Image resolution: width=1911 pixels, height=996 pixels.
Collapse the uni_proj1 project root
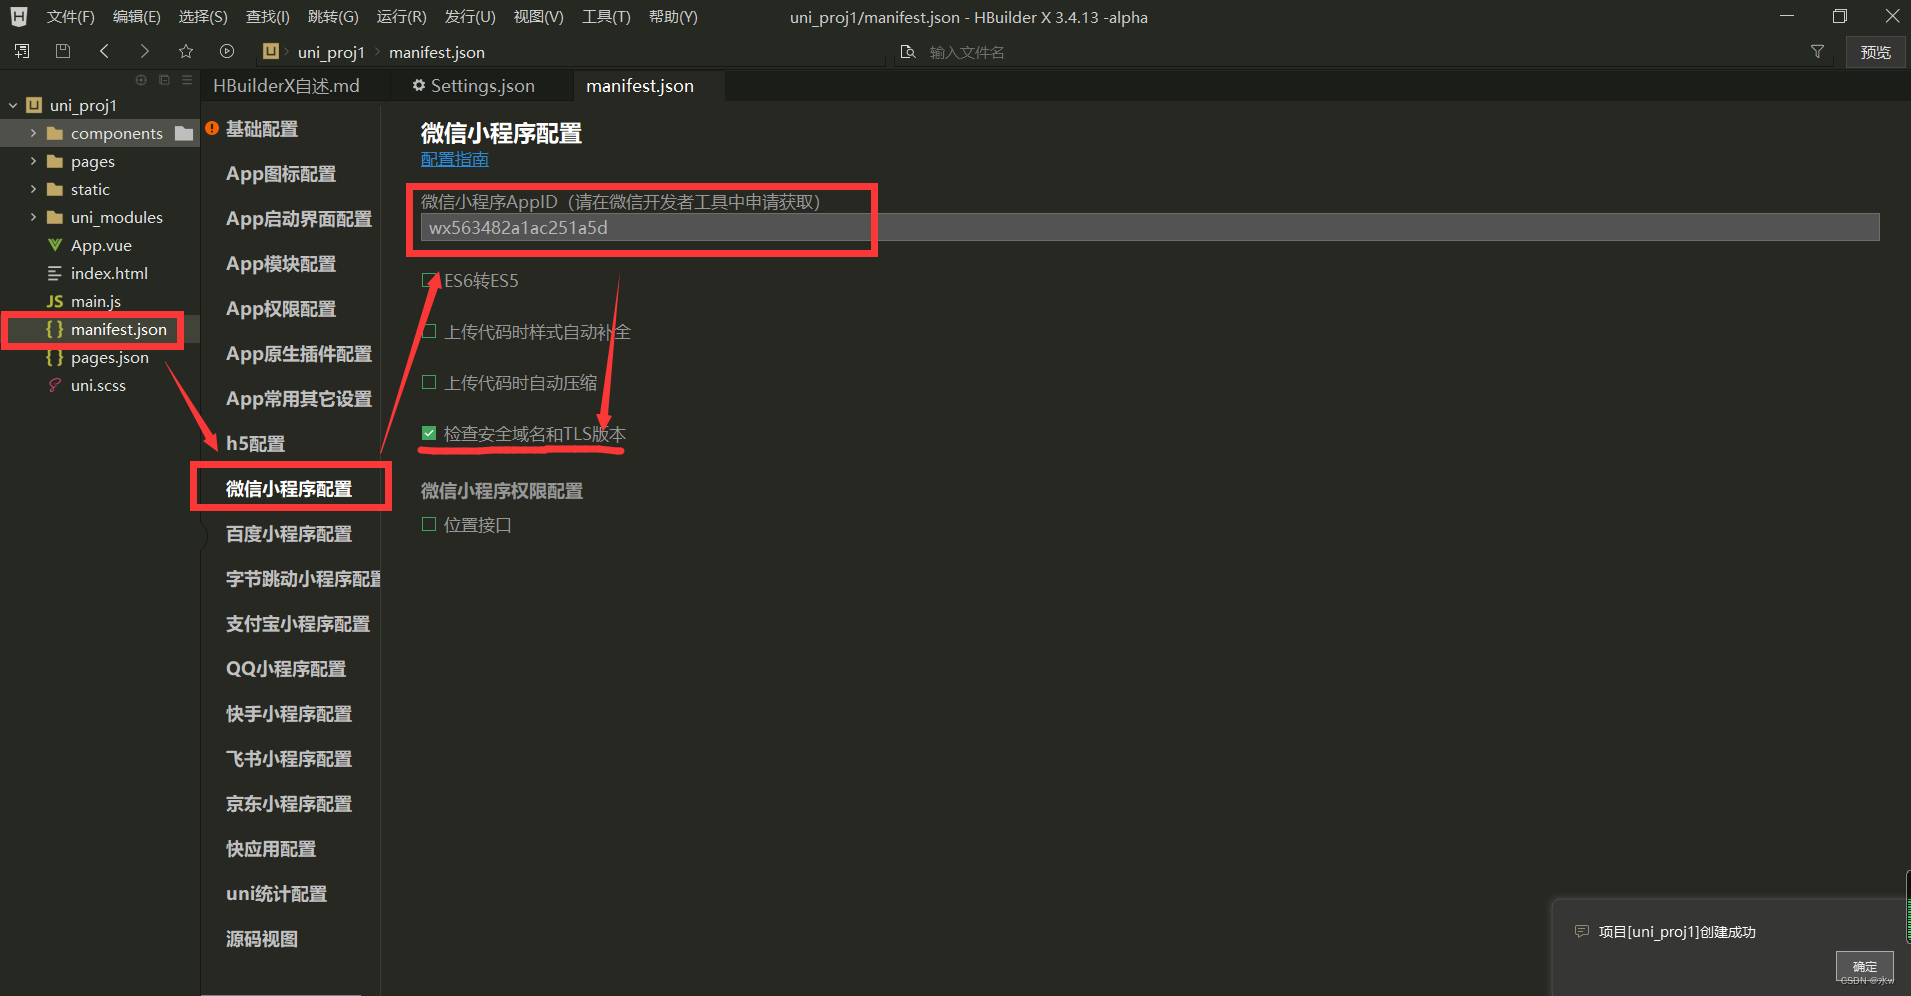click(x=13, y=105)
